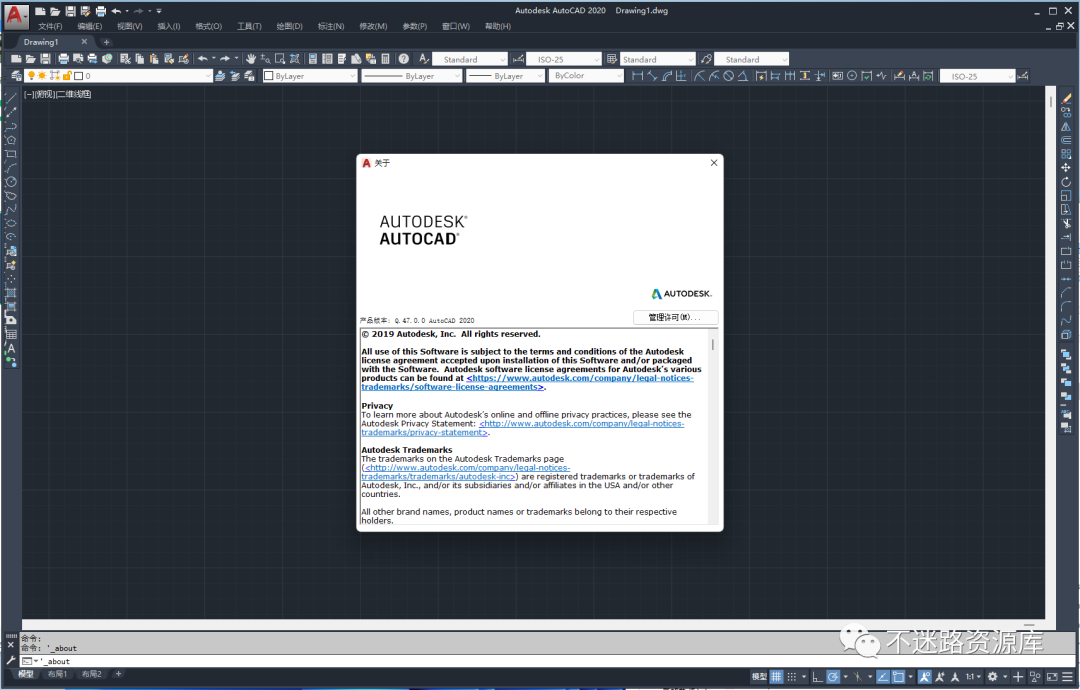Screen dimensions: 1080x690
Task: Add a new drawing tab with plus
Action: (x=106, y=42)
